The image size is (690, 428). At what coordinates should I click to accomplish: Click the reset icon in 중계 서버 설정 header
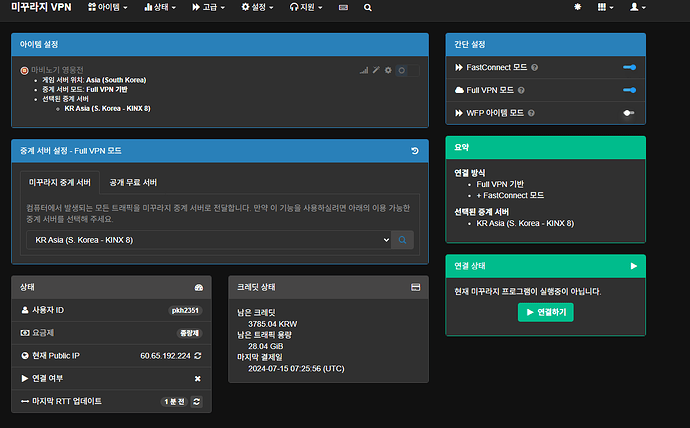point(415,151)
